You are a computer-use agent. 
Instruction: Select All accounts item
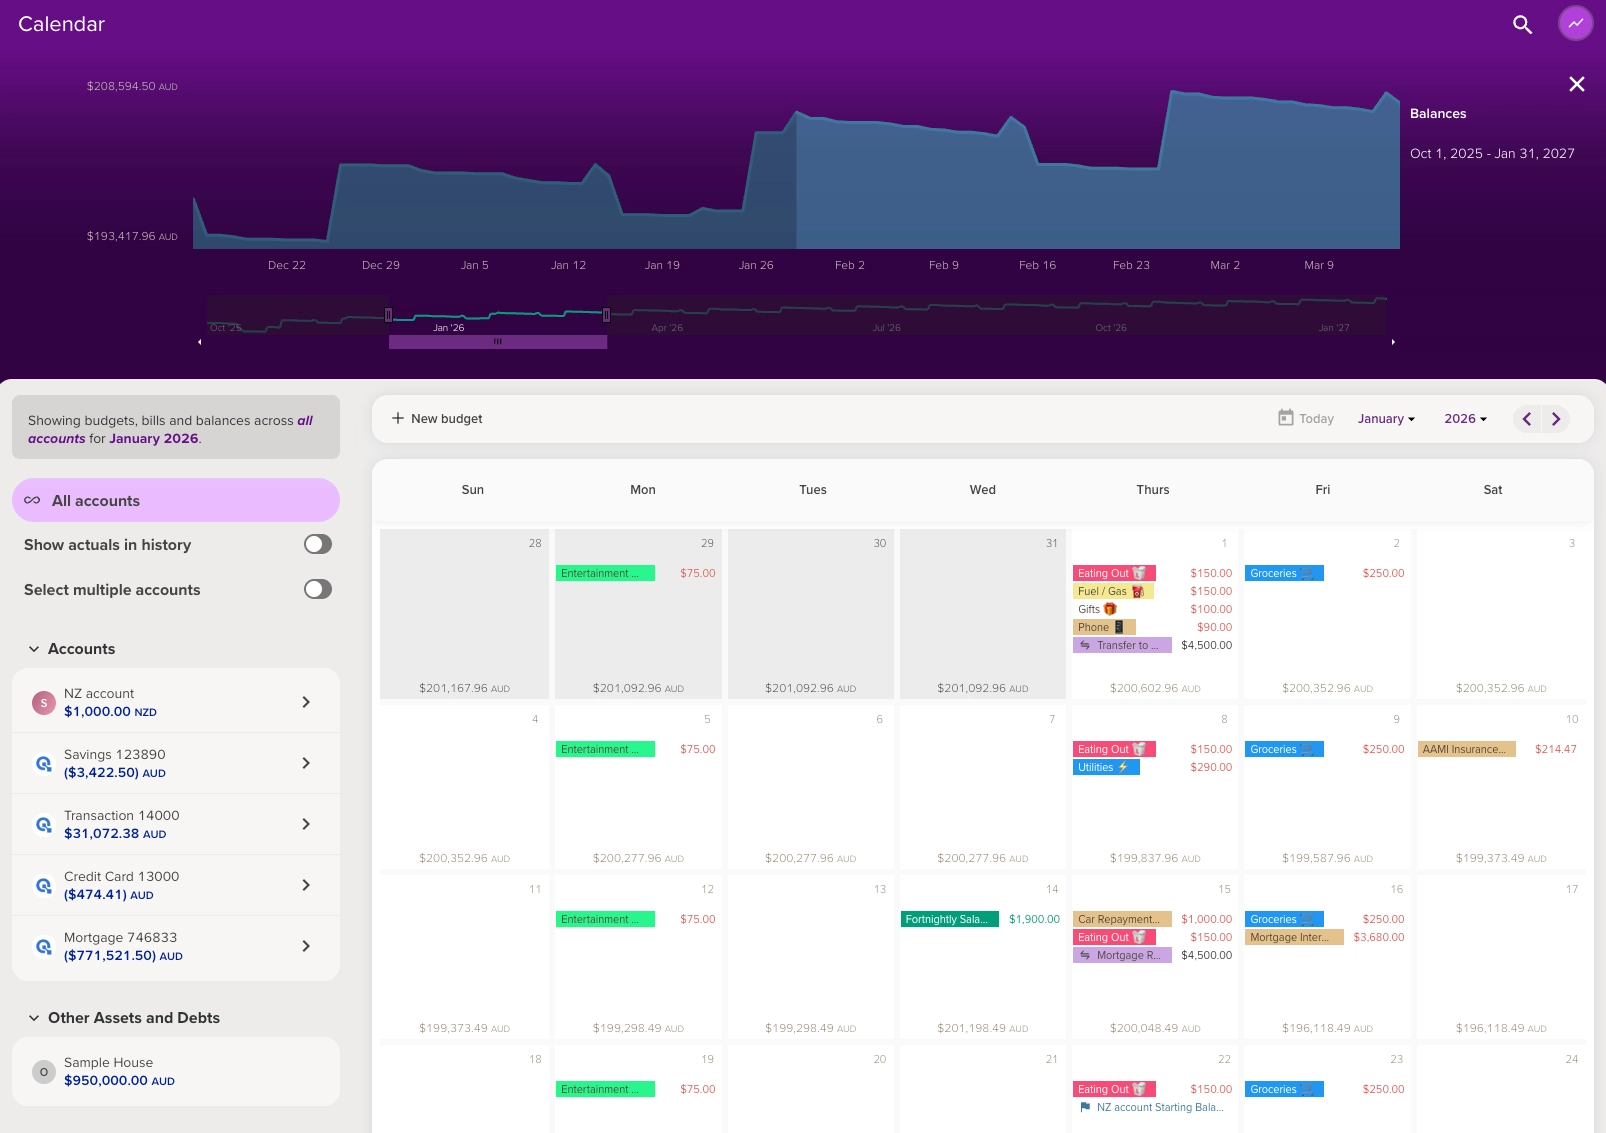pos(176,500)
